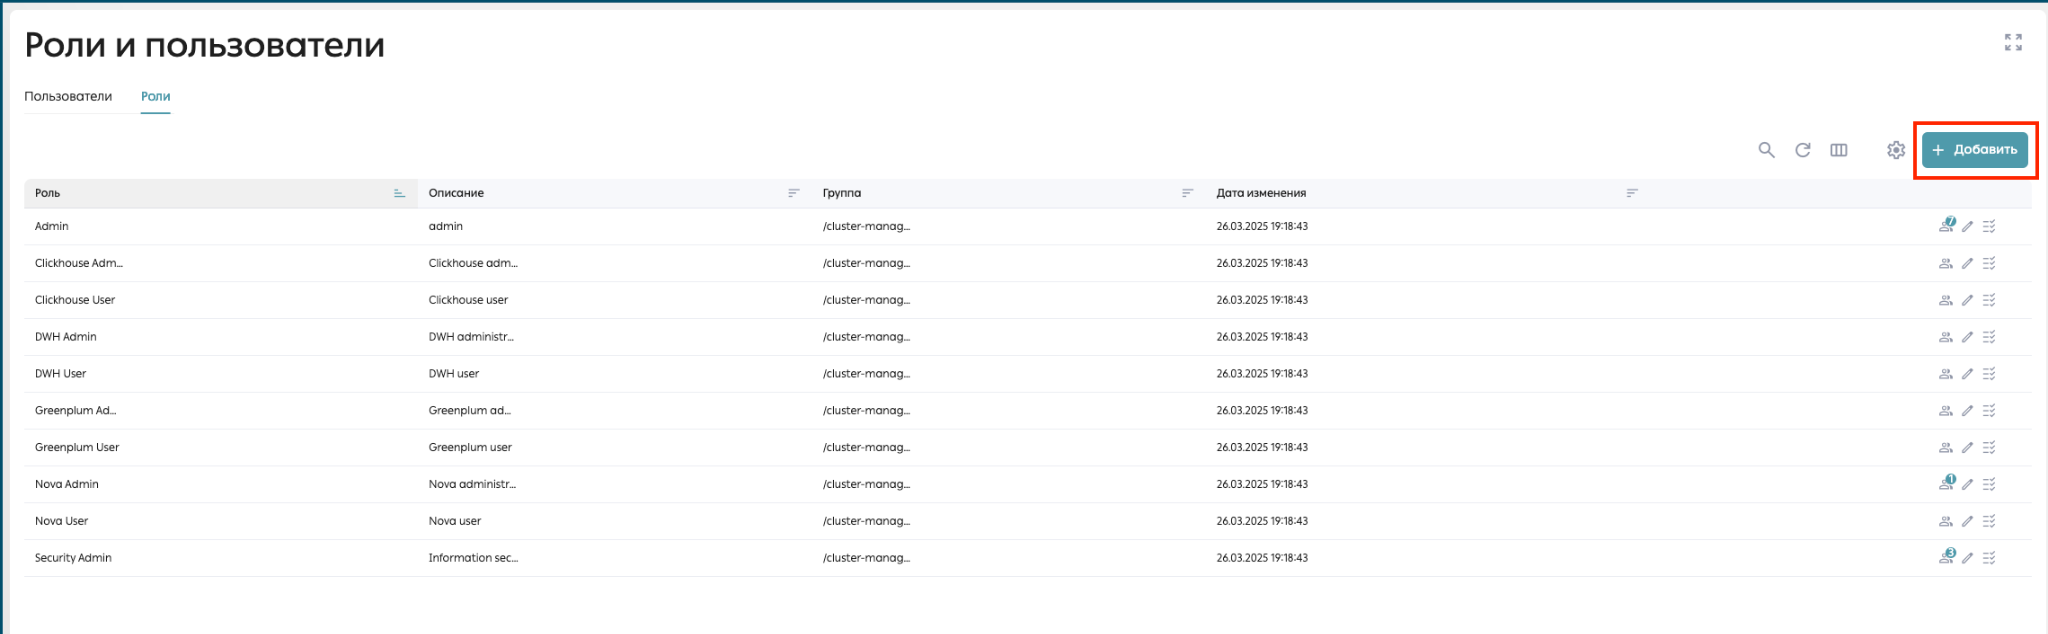Open permissions list for Security Admin

1989,558
